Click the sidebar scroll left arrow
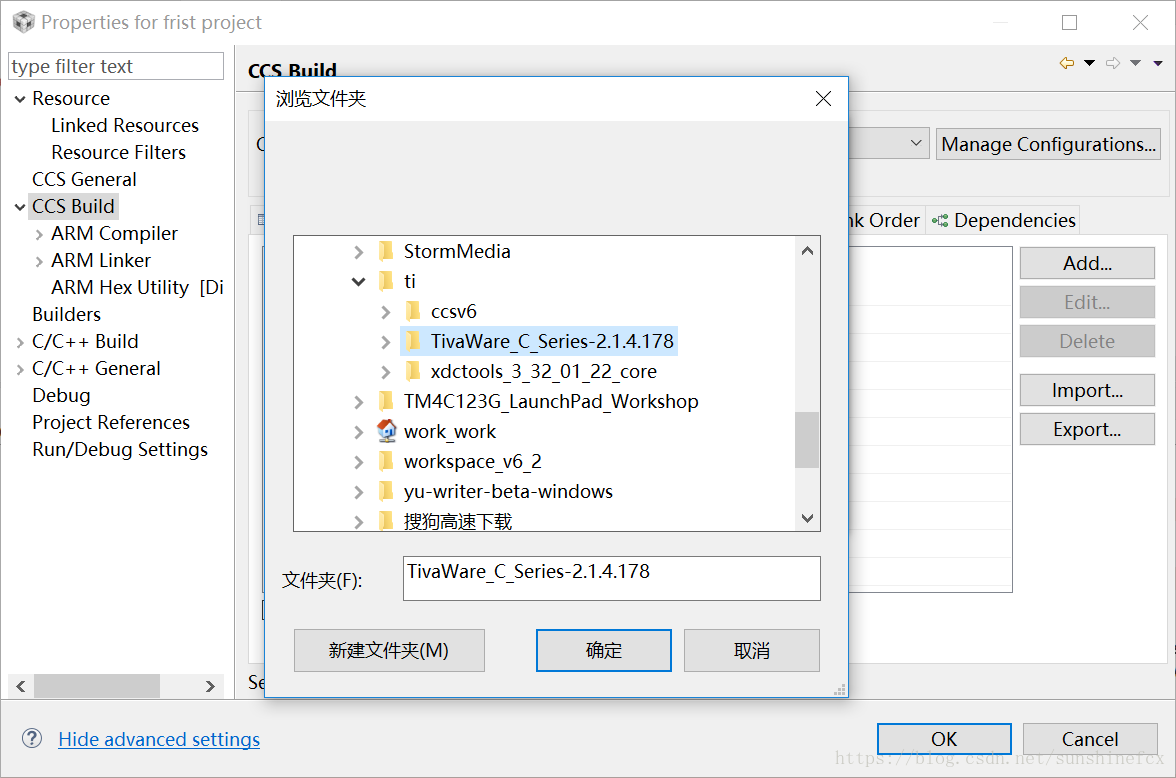 pyautogui.click(x=21, y=686)
